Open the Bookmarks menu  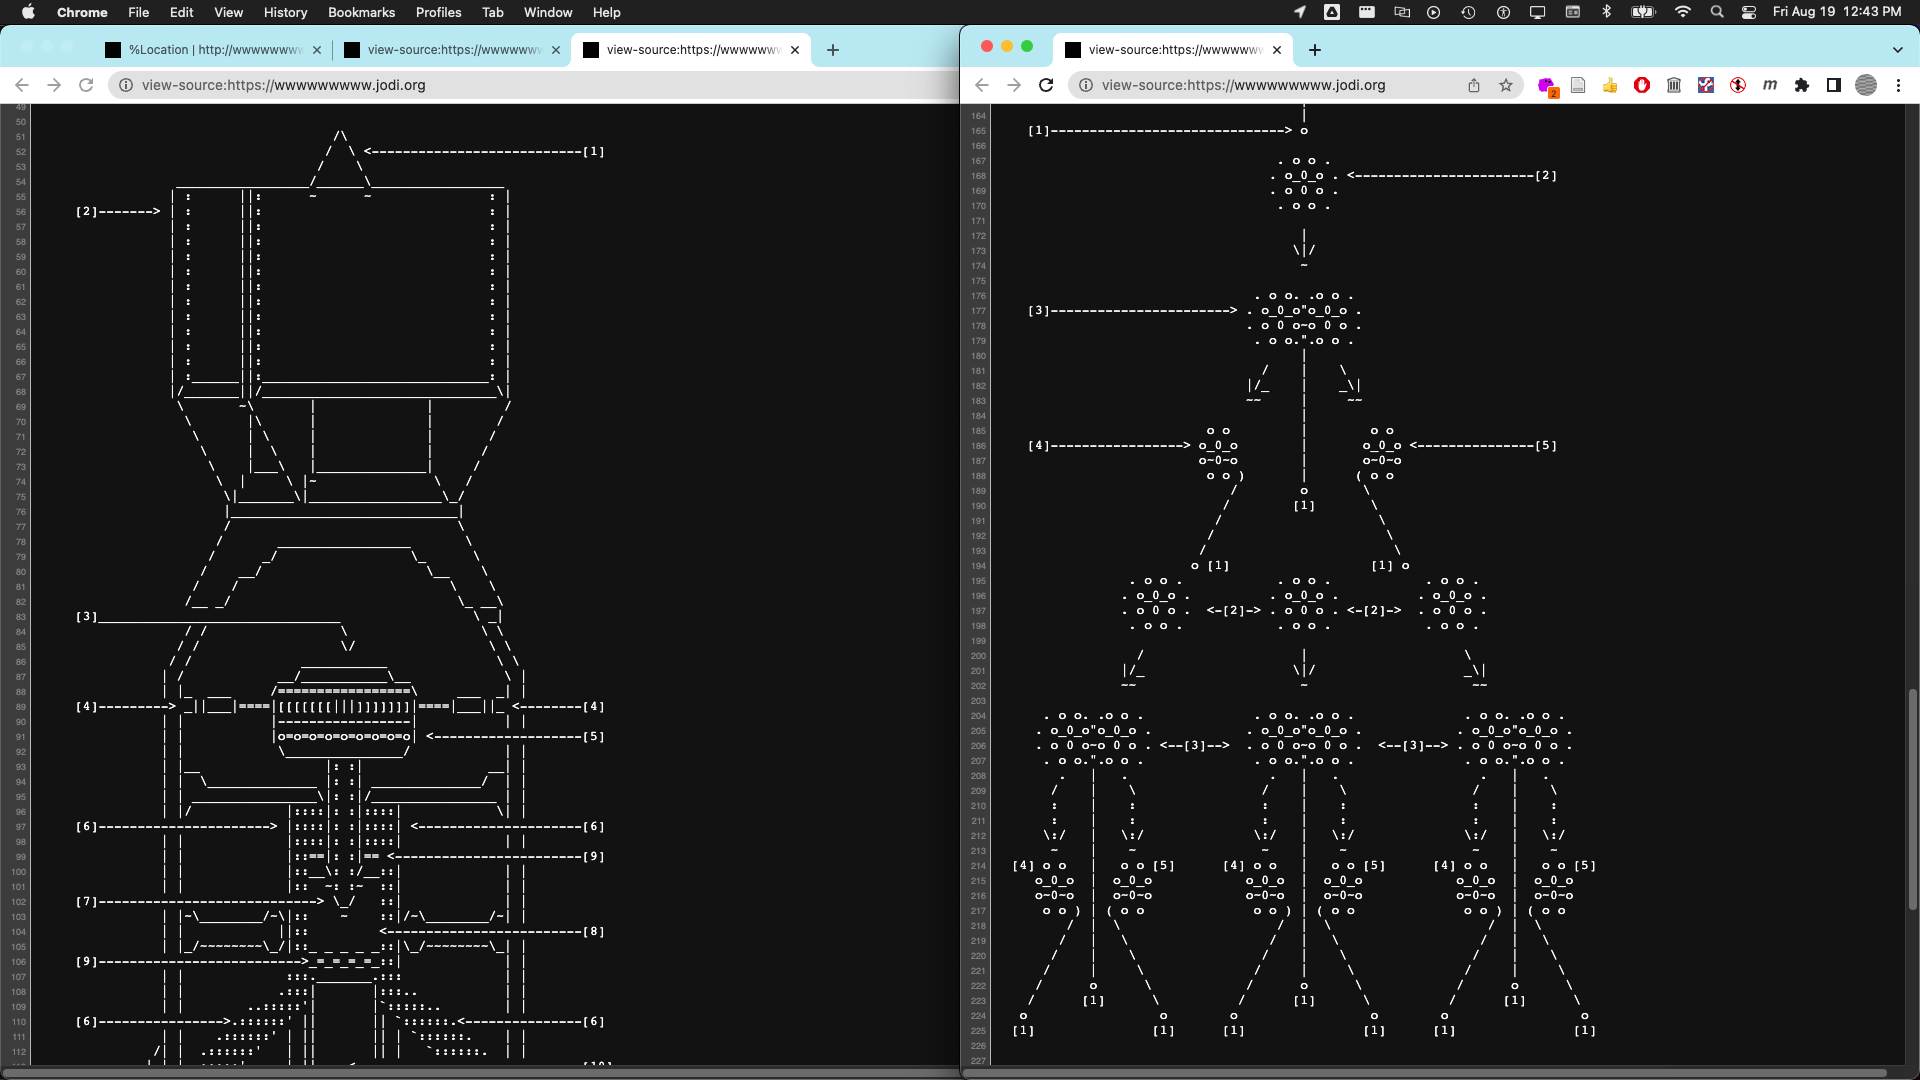coord(361,12)
